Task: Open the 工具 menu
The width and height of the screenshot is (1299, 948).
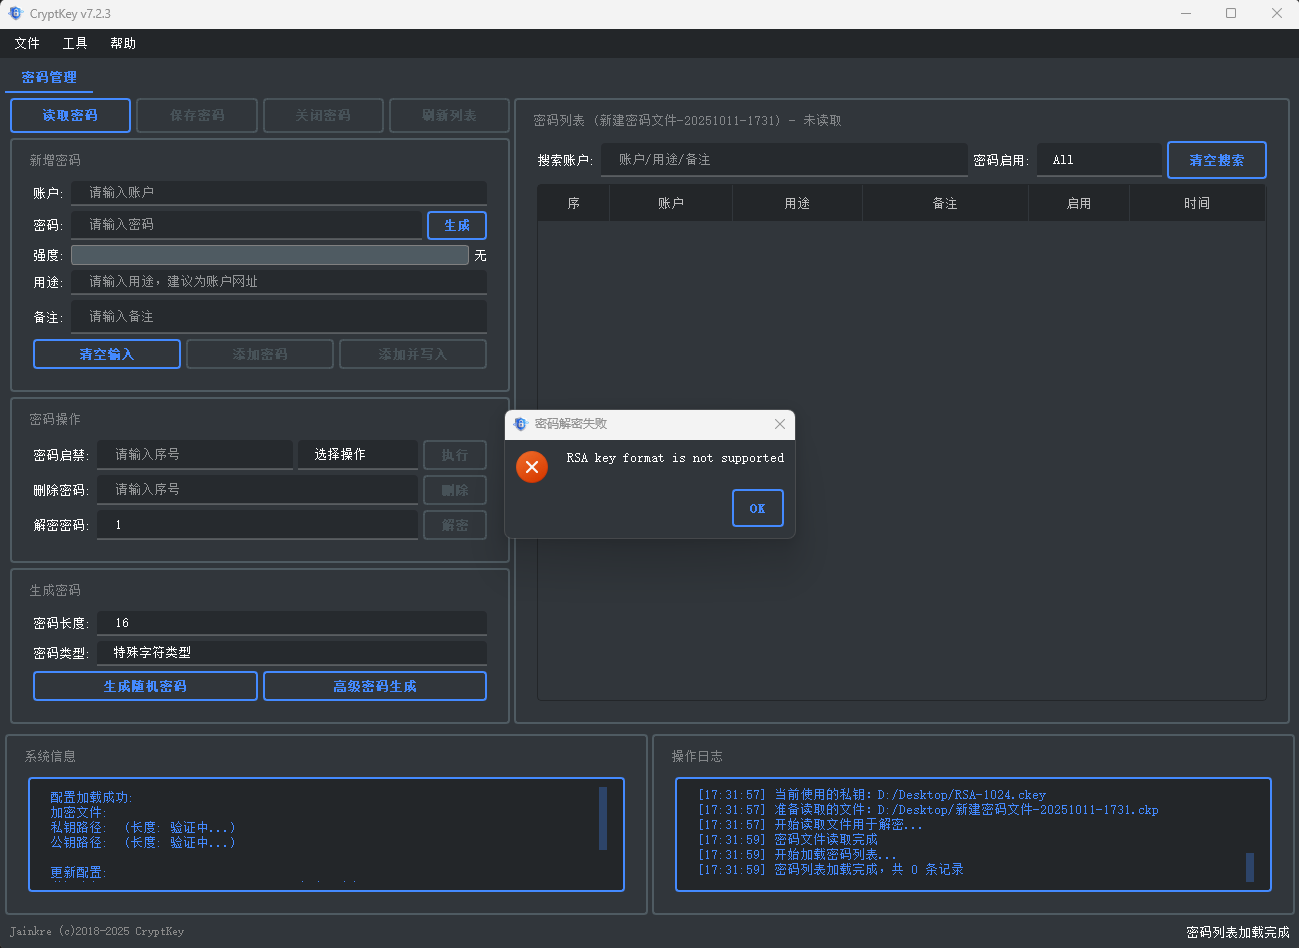Action: [75, 43]
